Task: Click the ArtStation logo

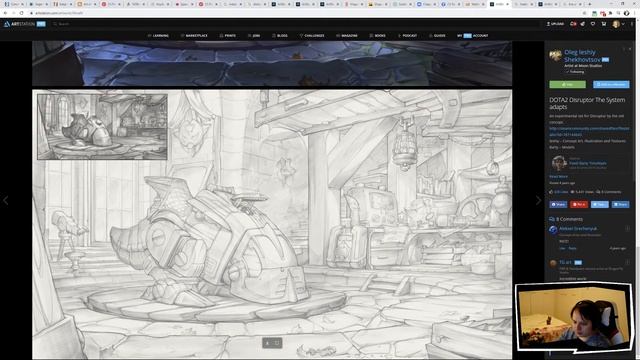Action: click(x=24, y=24)
